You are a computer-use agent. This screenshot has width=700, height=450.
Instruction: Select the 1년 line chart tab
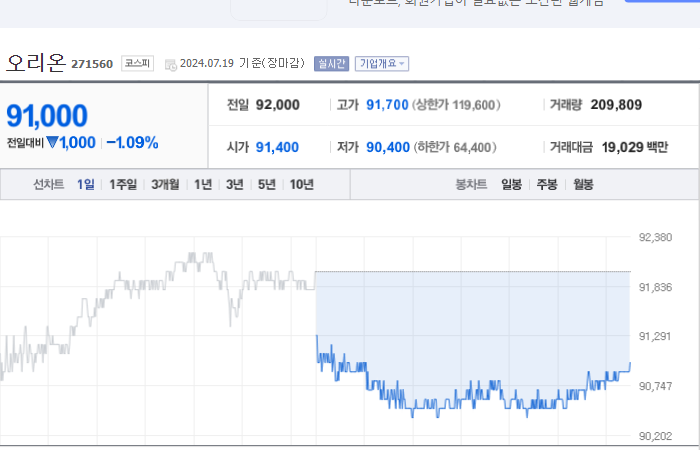[203, 184]
